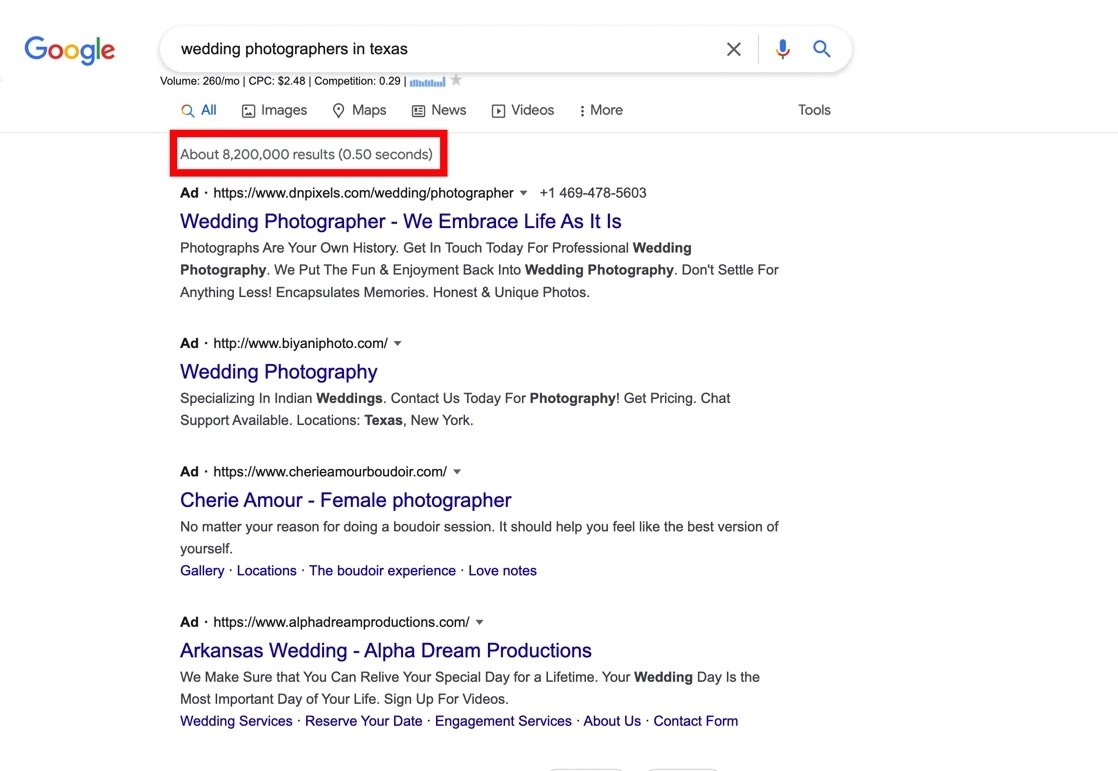1118x771 pixels.
Task: Star the keyword with the star icon
Action: coord(456,80)
